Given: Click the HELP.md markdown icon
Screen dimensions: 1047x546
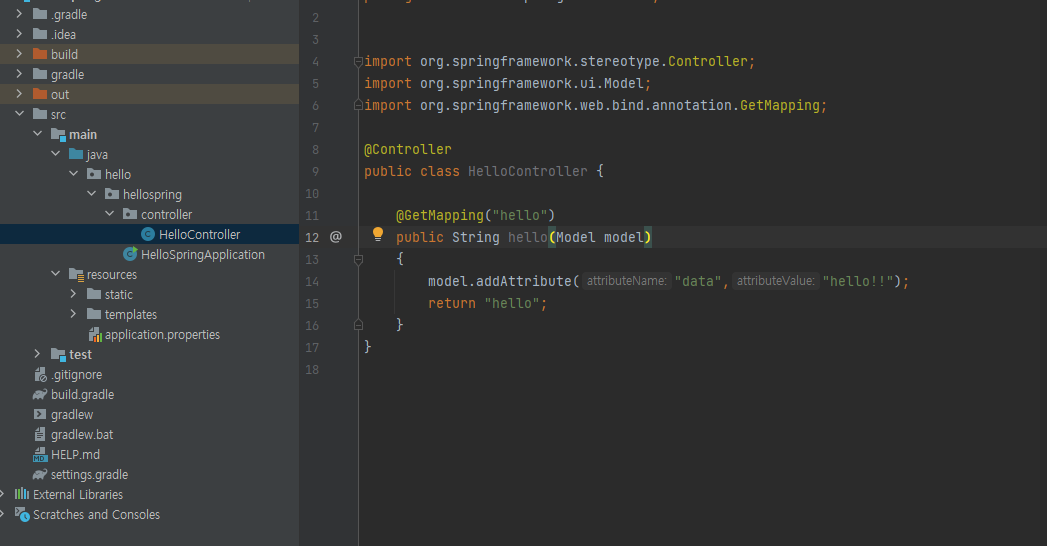Looking at the screenshot, I should tap(40, 455).
